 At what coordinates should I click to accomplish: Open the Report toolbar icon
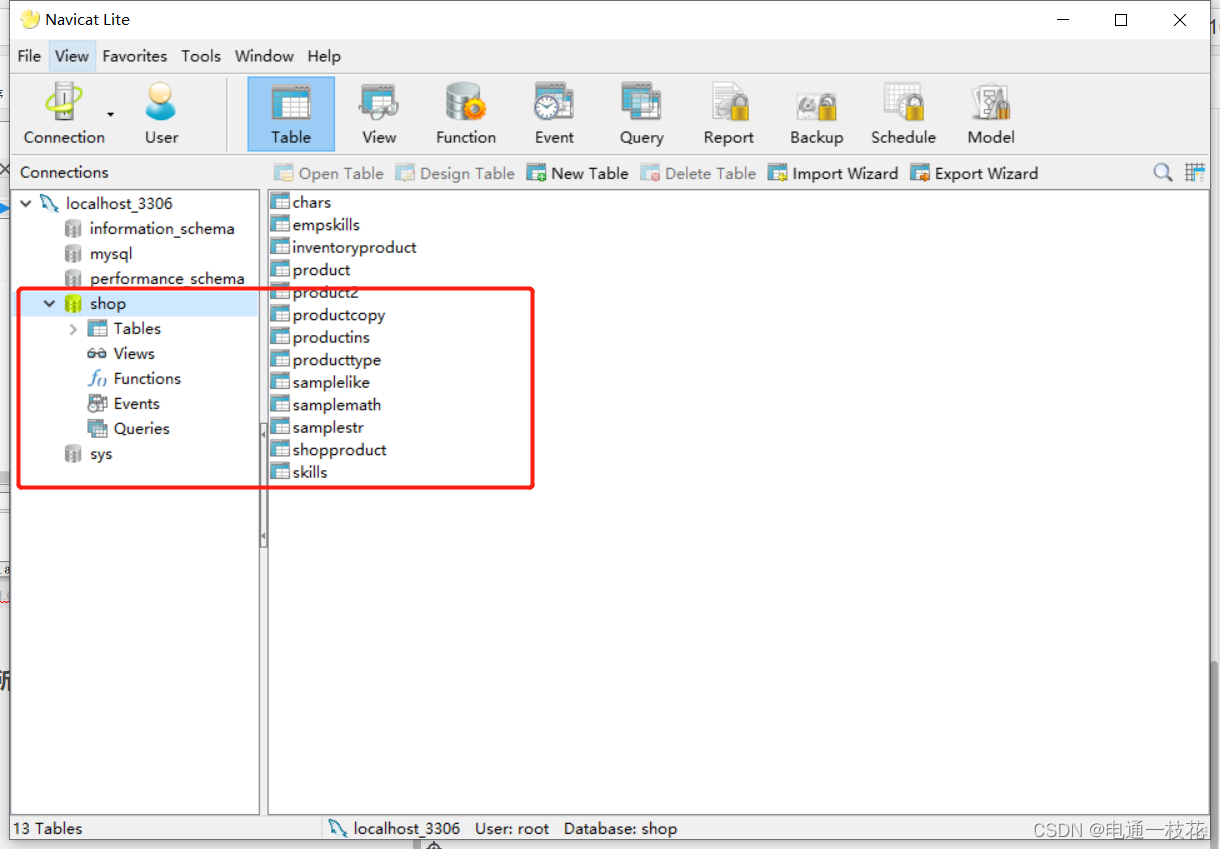click(x=729, y=114)
